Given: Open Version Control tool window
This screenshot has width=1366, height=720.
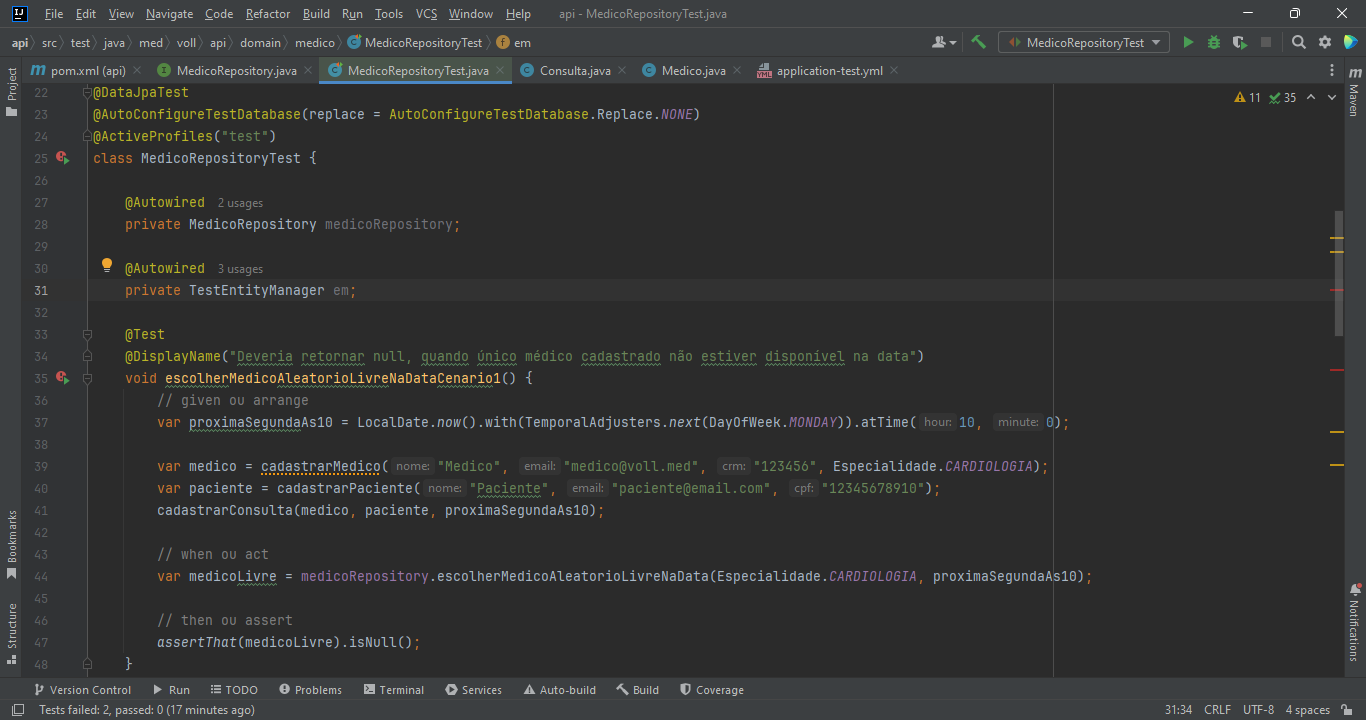Looking at the screenshot, I should (x=82, y=690).
